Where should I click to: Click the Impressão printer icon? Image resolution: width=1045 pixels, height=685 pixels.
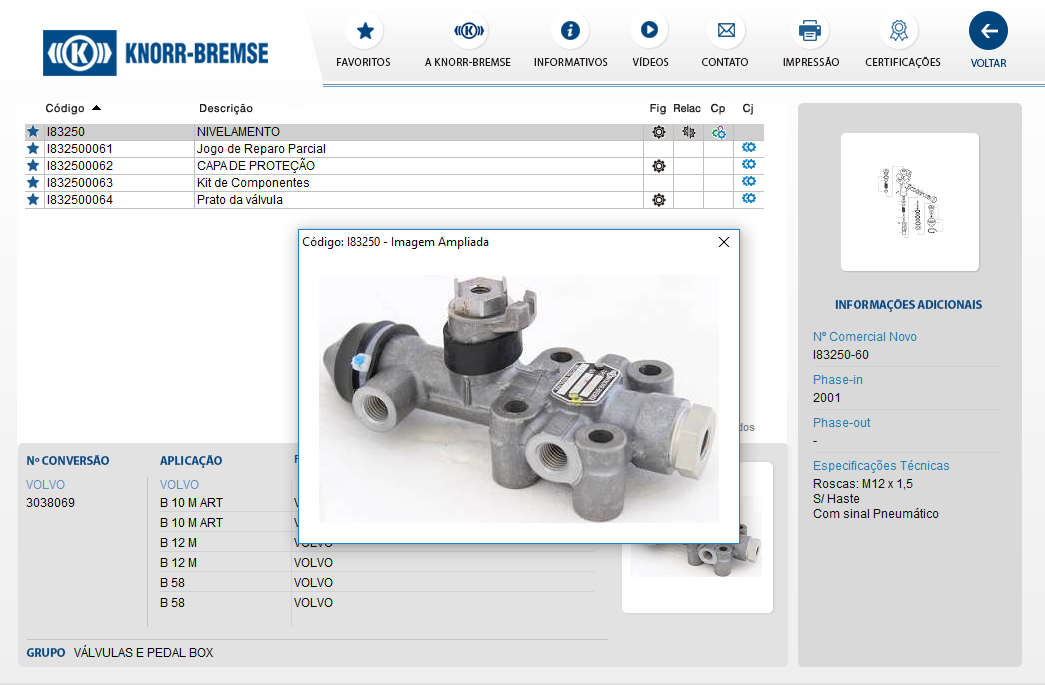(x=810, y=31)
